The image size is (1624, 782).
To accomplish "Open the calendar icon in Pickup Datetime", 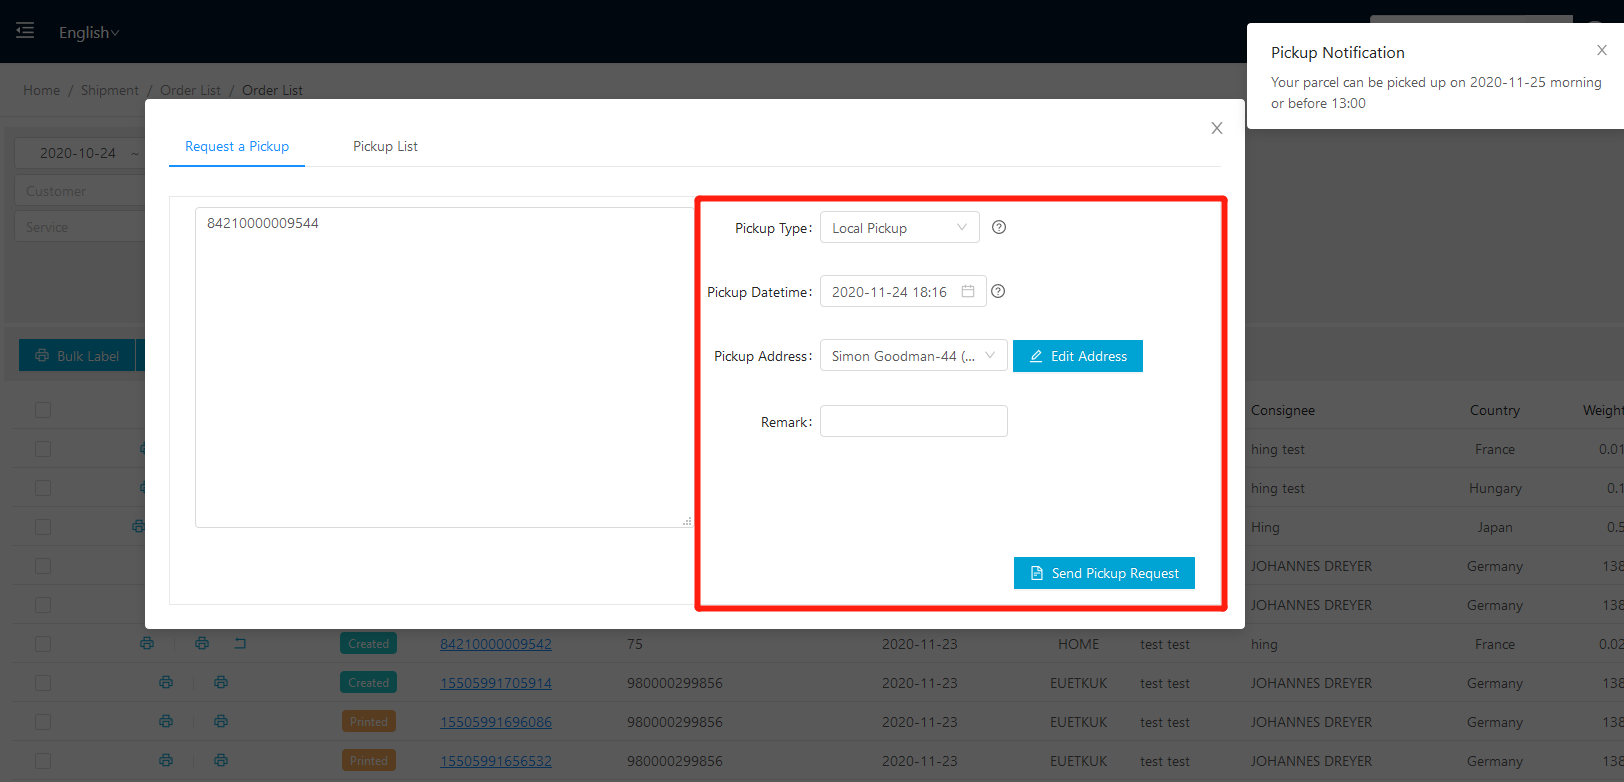I will point(967,292).
